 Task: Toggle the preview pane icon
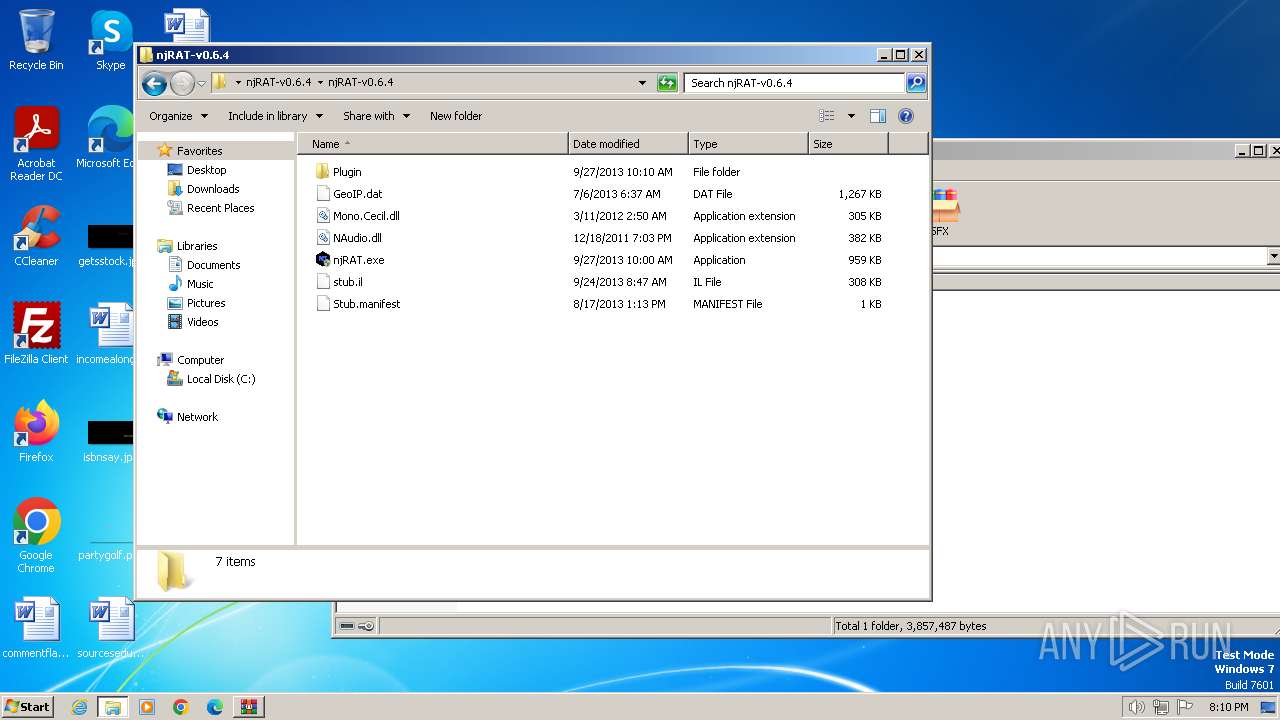point(878,116)
